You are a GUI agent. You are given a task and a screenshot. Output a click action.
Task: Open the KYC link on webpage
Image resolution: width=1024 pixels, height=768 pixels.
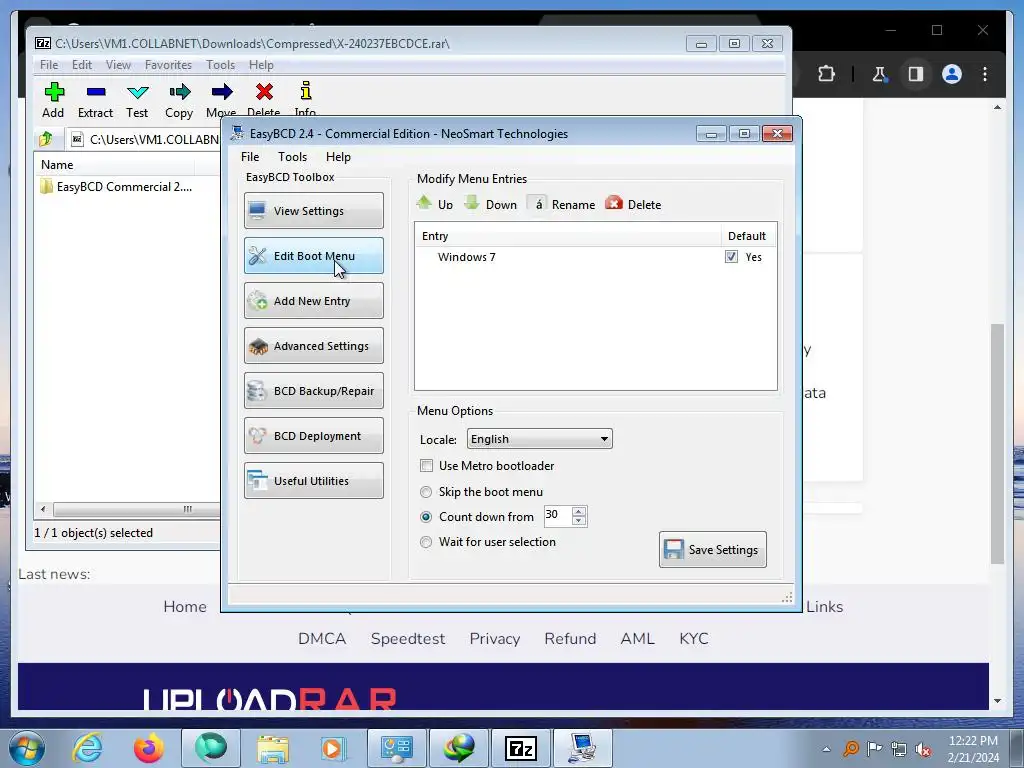pyautogui.click(x=694, y=639)
